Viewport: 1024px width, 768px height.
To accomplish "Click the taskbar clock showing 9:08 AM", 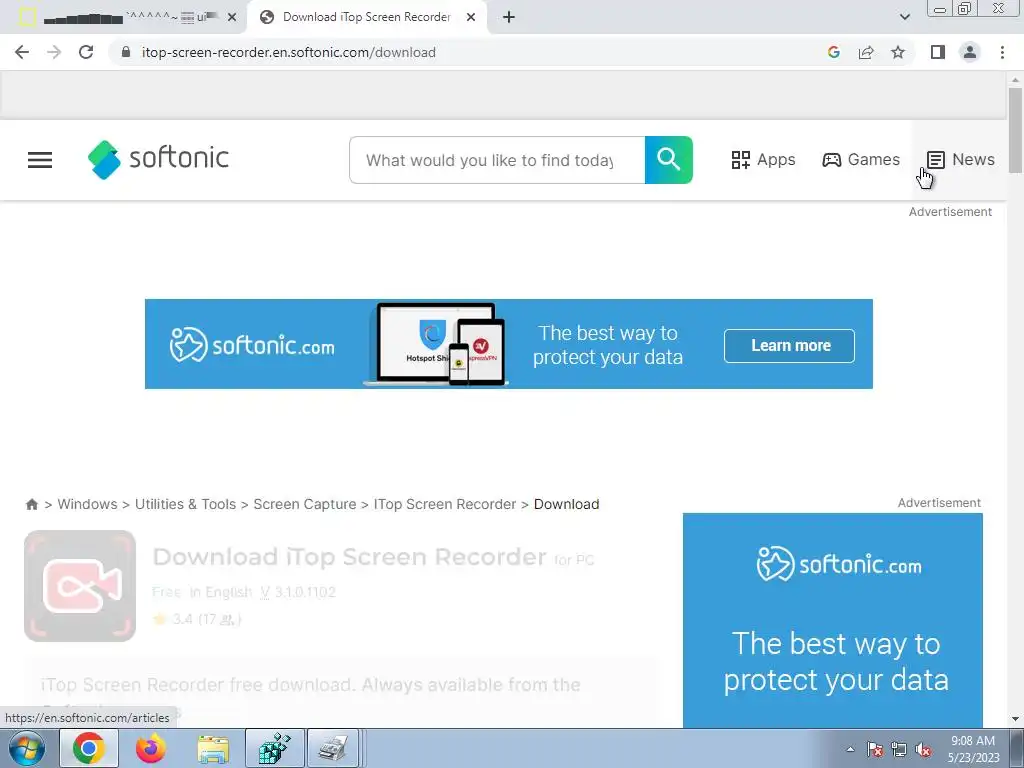I will click(x=973, y=749).
